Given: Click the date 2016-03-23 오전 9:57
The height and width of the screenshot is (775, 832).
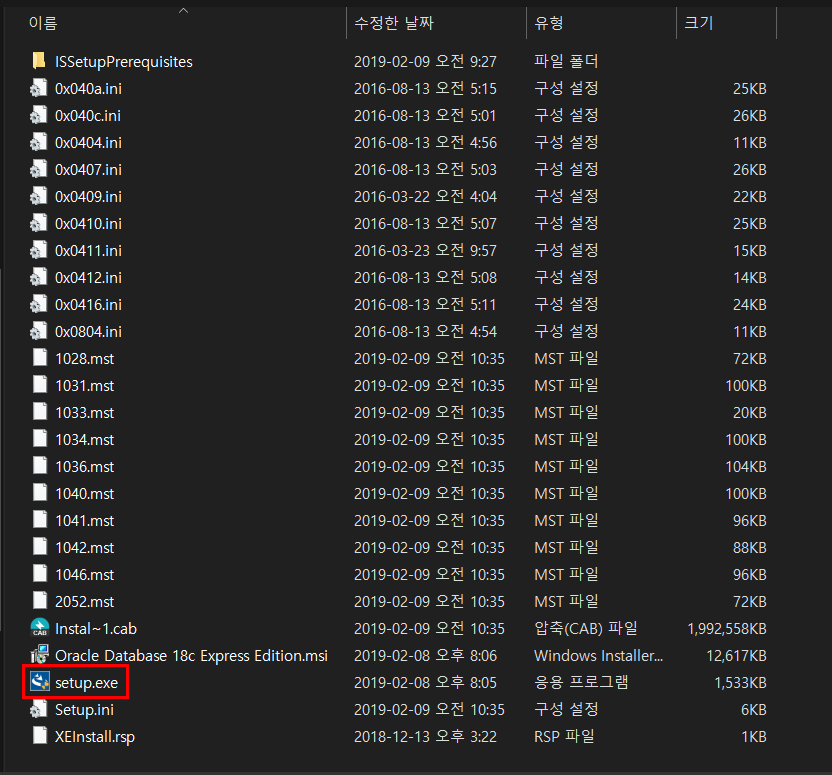Looking at the screenshot, I should [426, 250].
